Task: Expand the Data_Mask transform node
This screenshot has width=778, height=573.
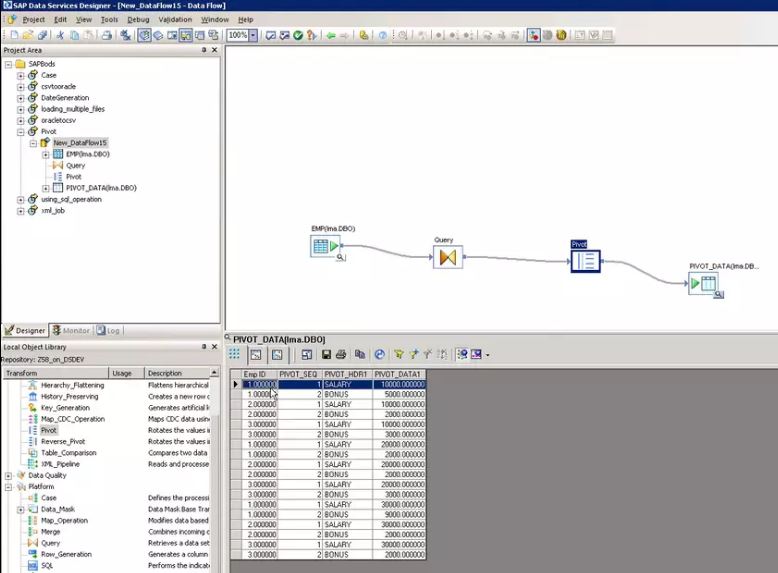Action: pos(21,509)
